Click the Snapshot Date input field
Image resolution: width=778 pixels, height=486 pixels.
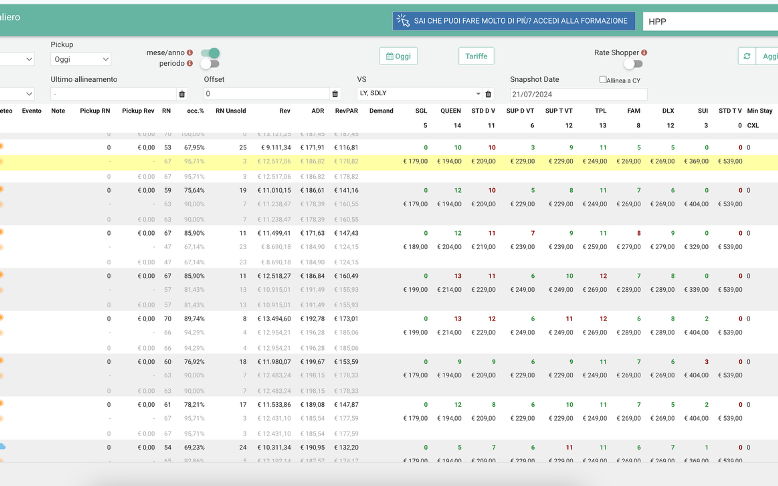pyautogui.click(x=578, y=94)
